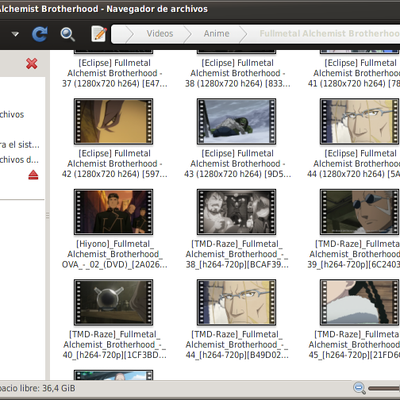
Task: Go to the Anime breadcrumb folder
Action: 216,34
